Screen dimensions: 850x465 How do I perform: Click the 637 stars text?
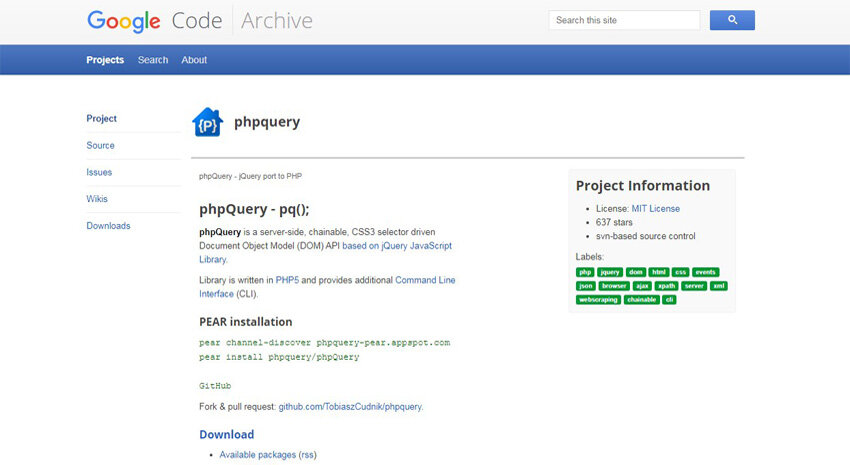pyautogui.click(x=614, y=222)
